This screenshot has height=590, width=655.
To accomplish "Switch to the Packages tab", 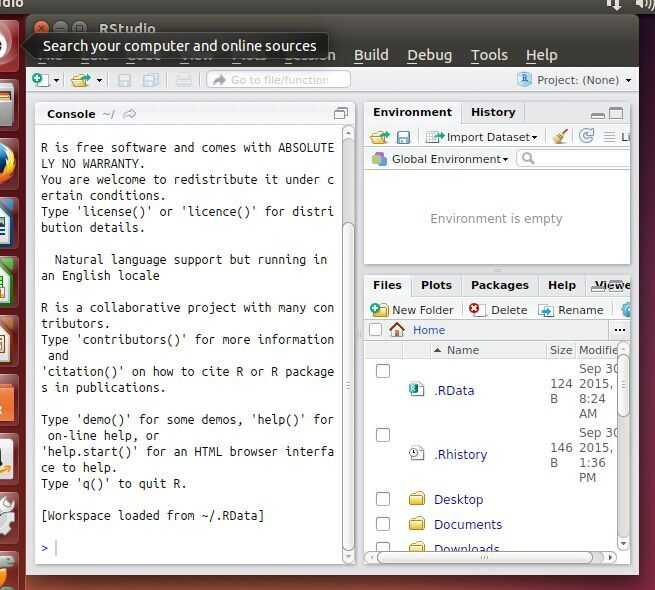I will (x=500, y=285).
